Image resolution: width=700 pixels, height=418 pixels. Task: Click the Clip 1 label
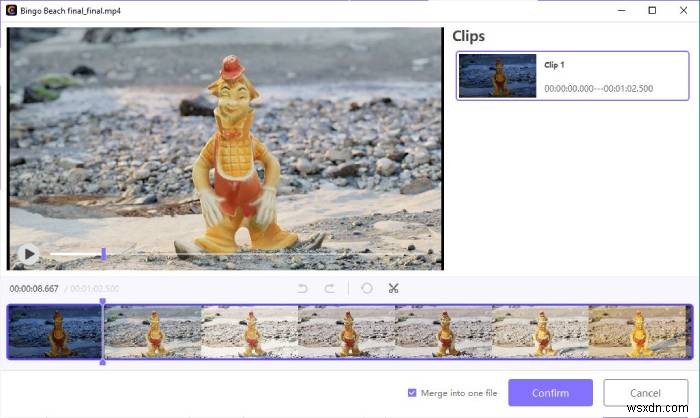pos(554,65)
